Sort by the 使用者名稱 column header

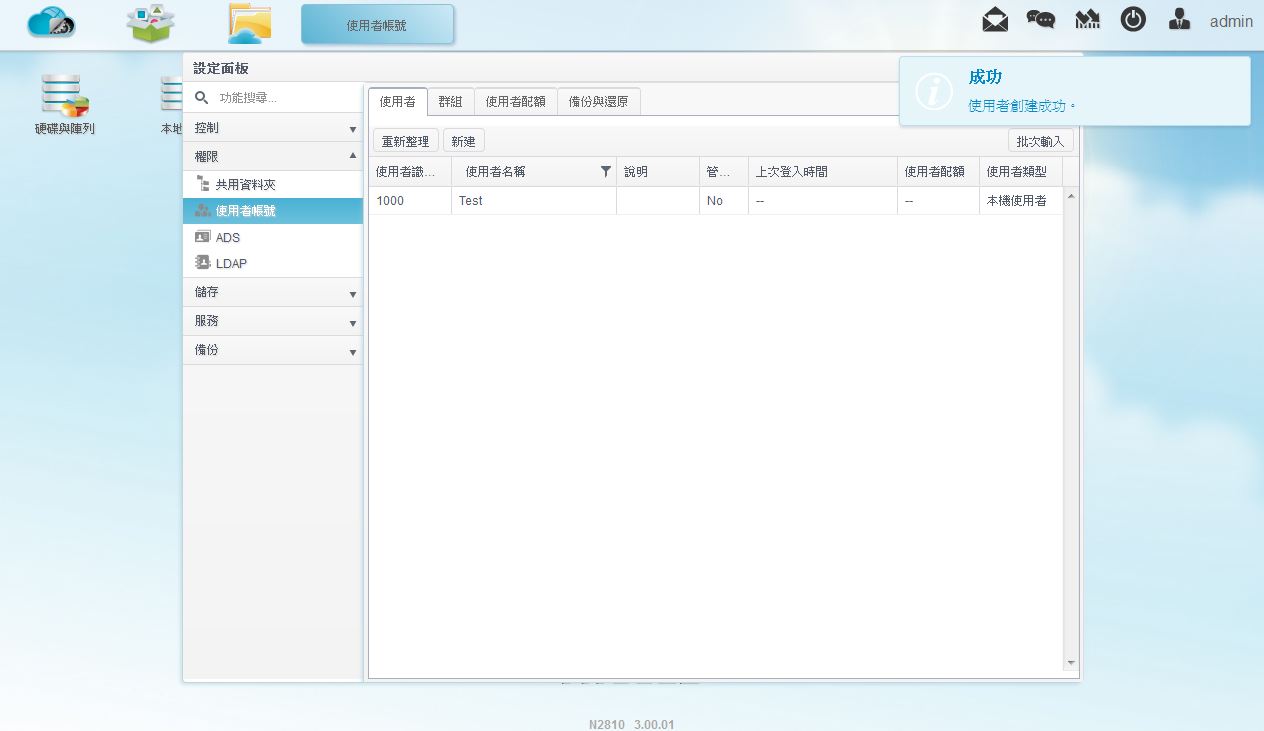(534, 172)
